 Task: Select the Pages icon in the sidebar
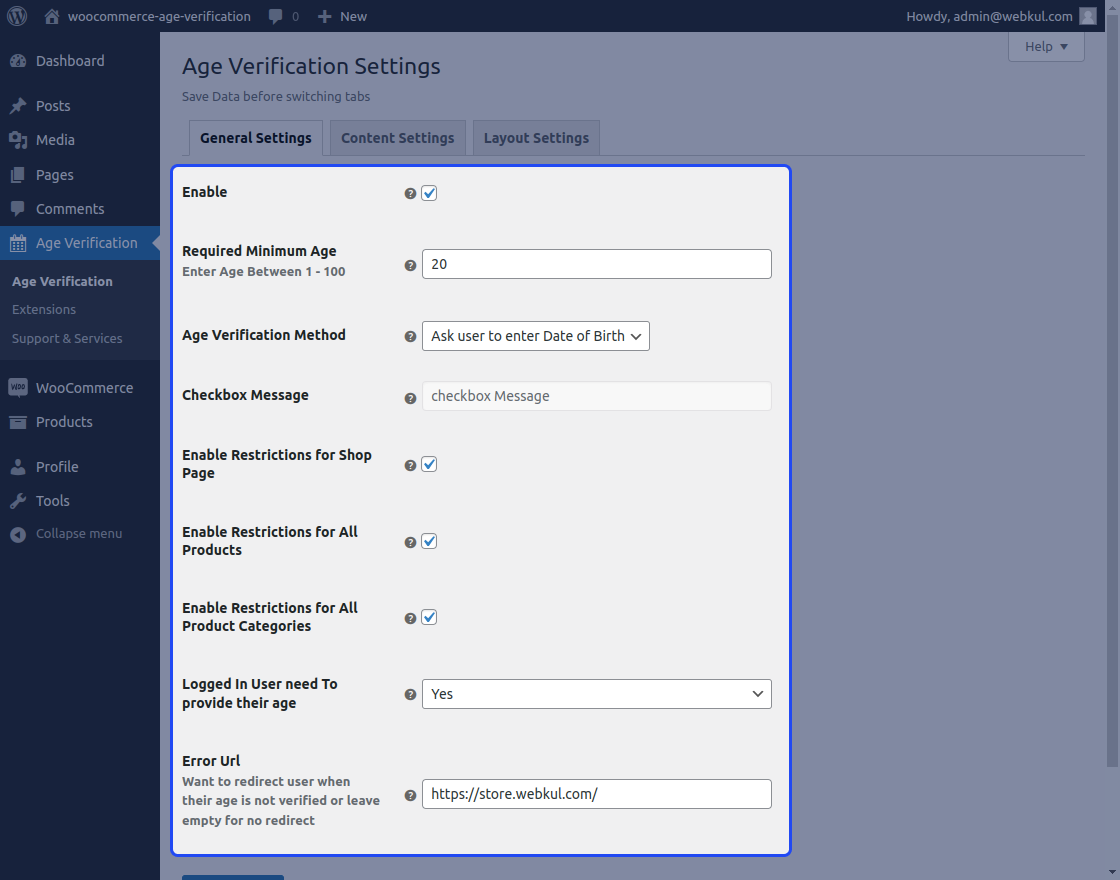click(x=20, y=174)
